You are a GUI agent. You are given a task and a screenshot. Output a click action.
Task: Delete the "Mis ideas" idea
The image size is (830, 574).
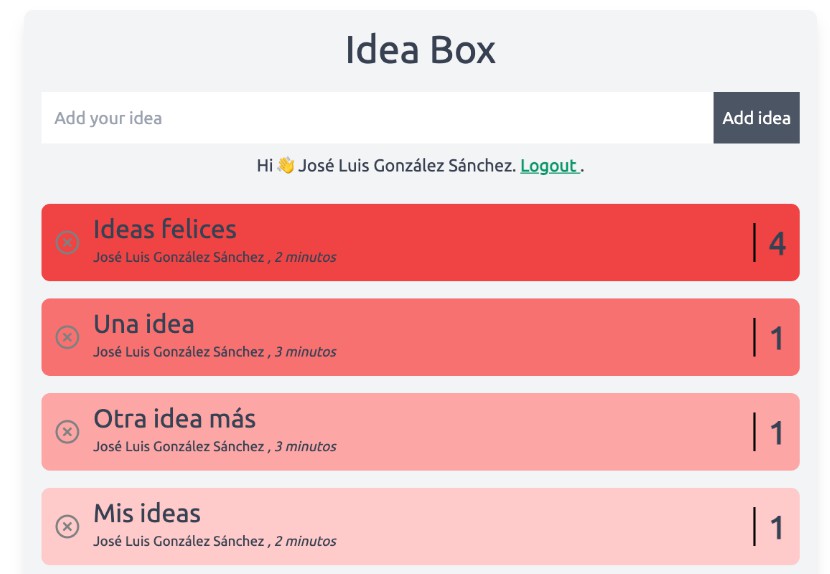[67, 526]
